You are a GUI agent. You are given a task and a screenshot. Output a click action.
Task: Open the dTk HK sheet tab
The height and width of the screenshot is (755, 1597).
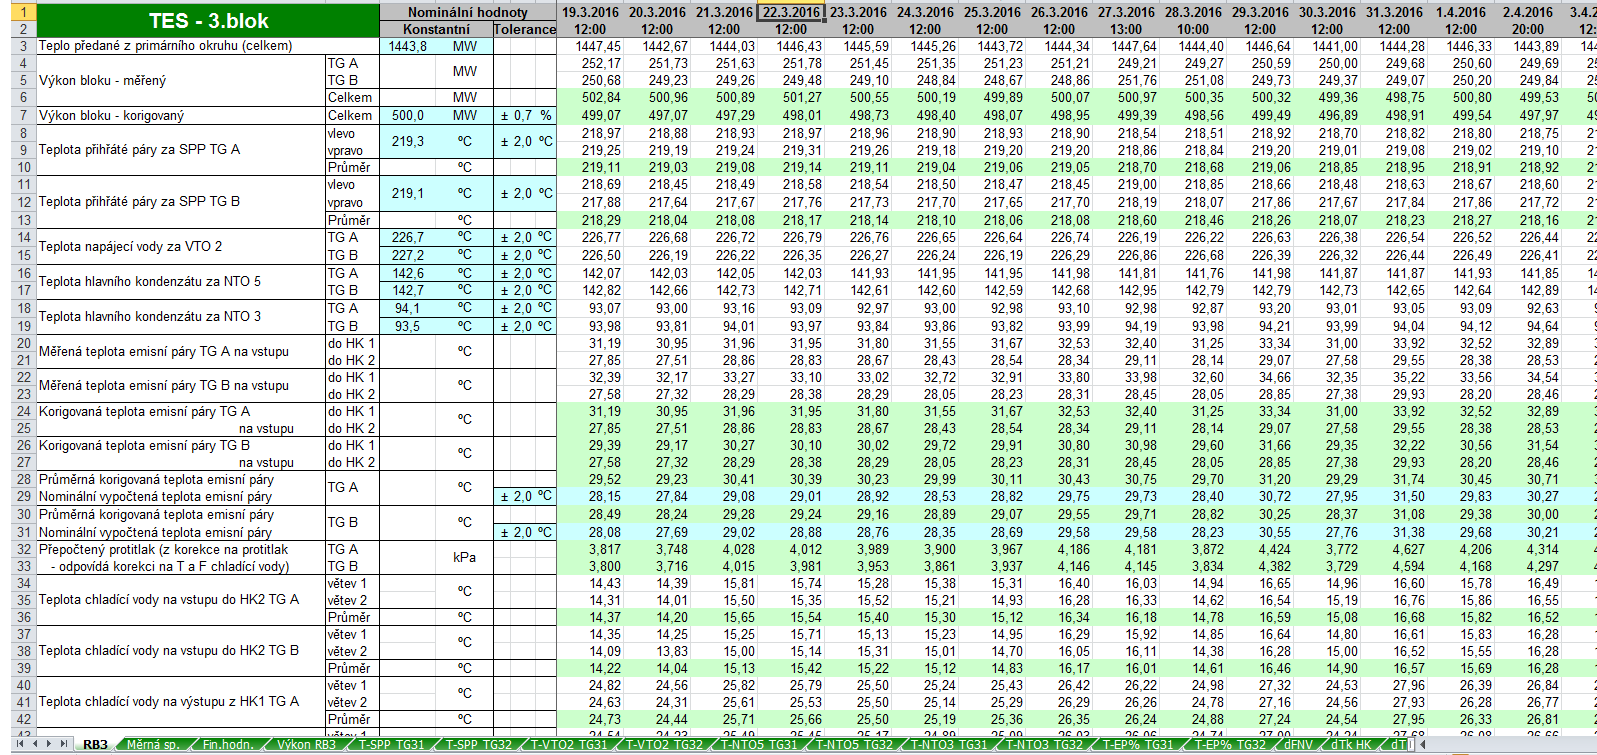pos(1351,744)
